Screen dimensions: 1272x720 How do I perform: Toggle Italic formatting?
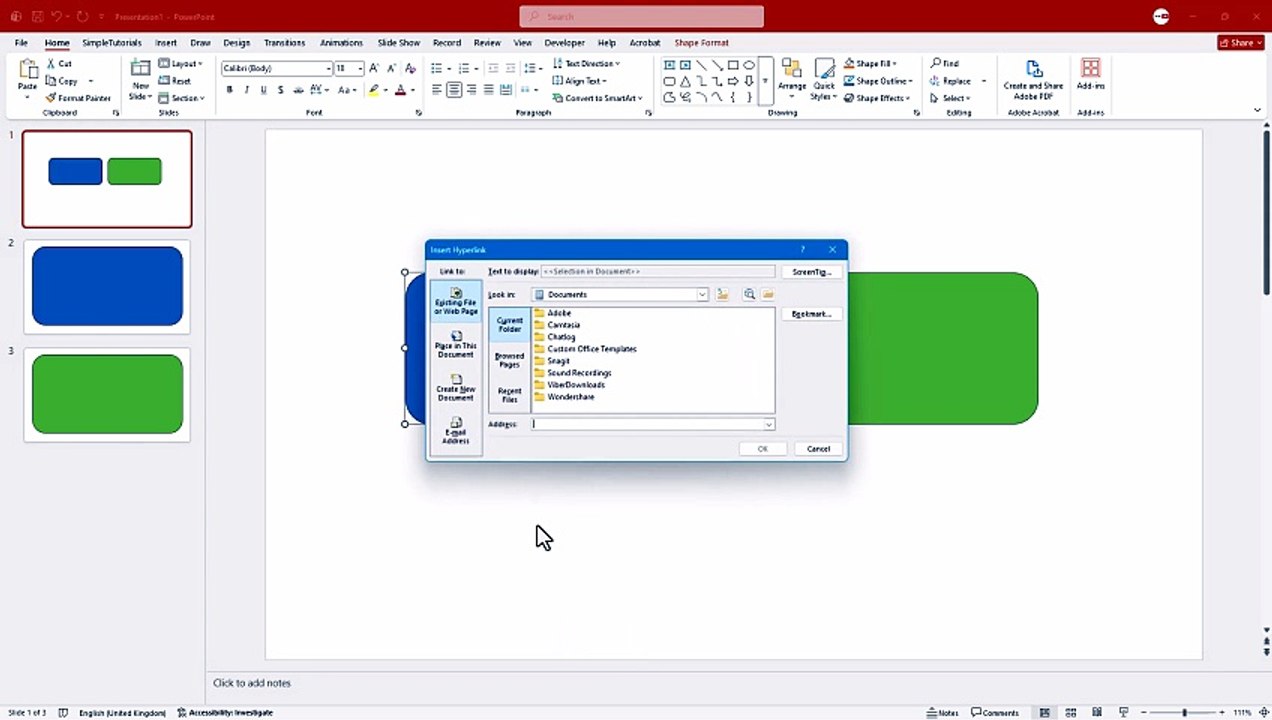point(247,90)
